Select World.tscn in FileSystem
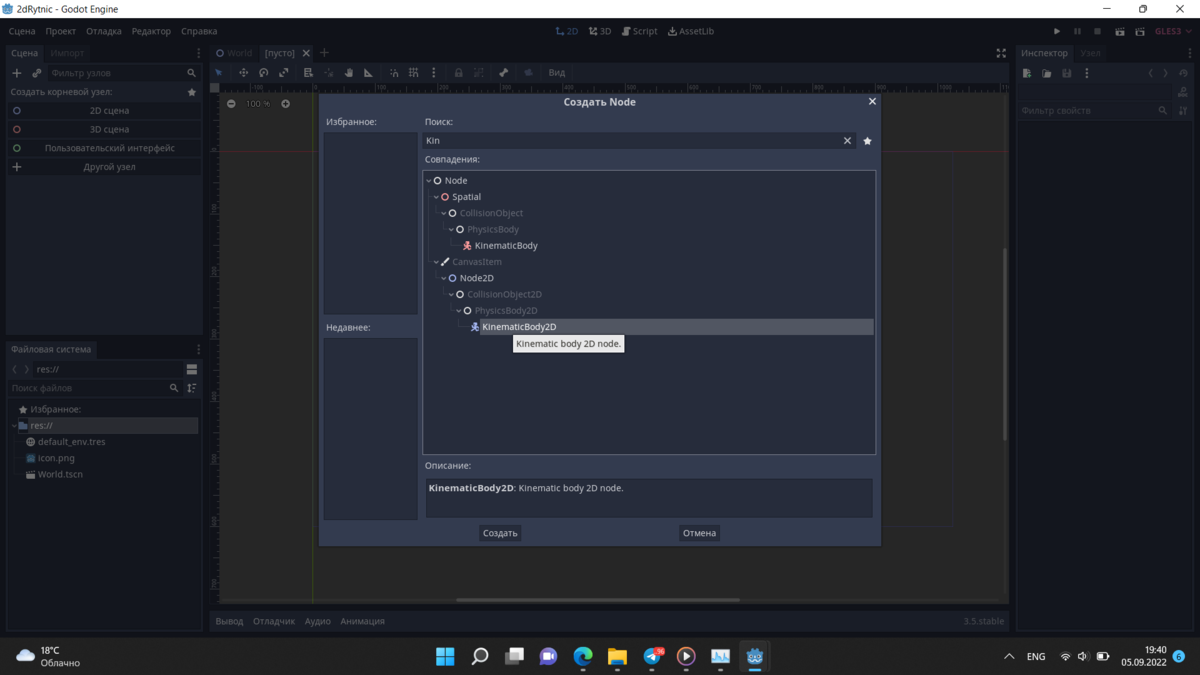 coord(60,474)
